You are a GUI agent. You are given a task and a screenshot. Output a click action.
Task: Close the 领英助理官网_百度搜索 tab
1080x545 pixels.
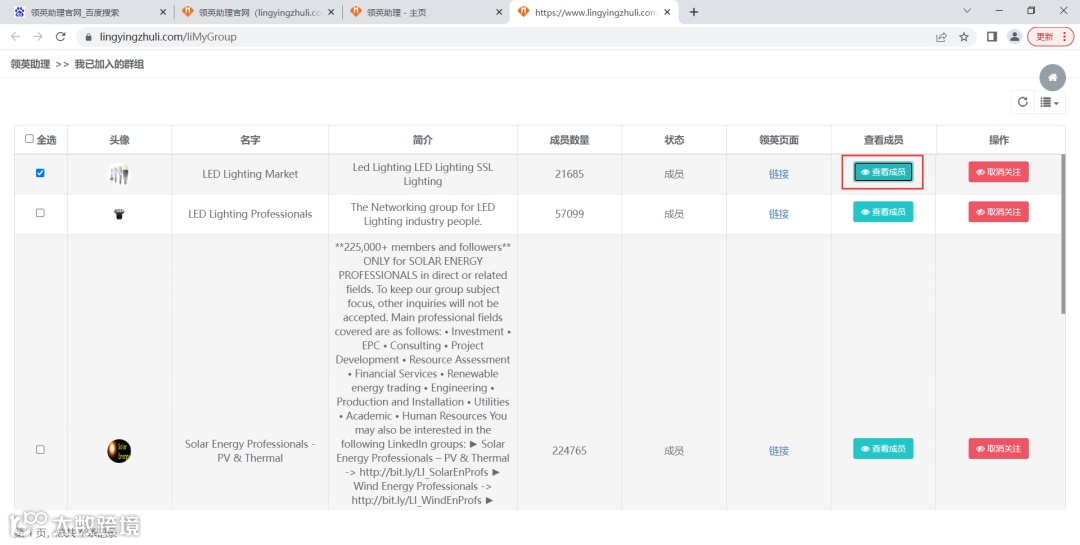point(163,12)
